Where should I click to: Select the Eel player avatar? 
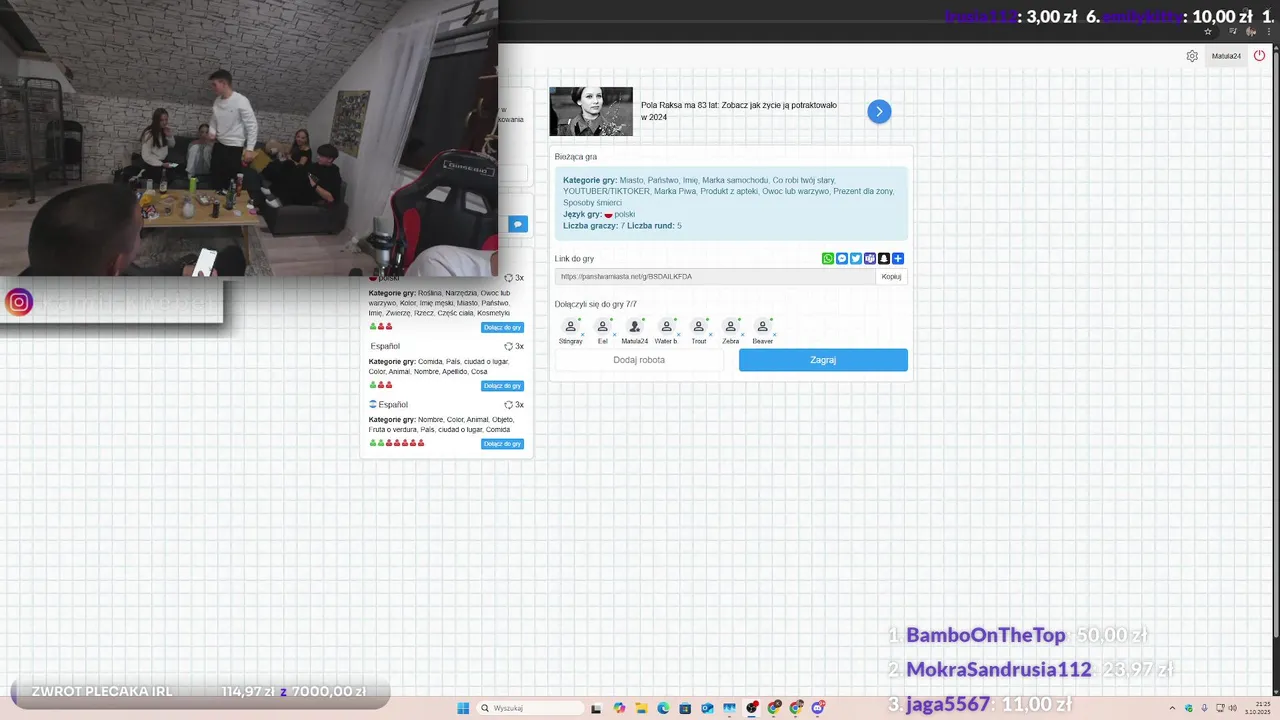[x=602, y=326]
